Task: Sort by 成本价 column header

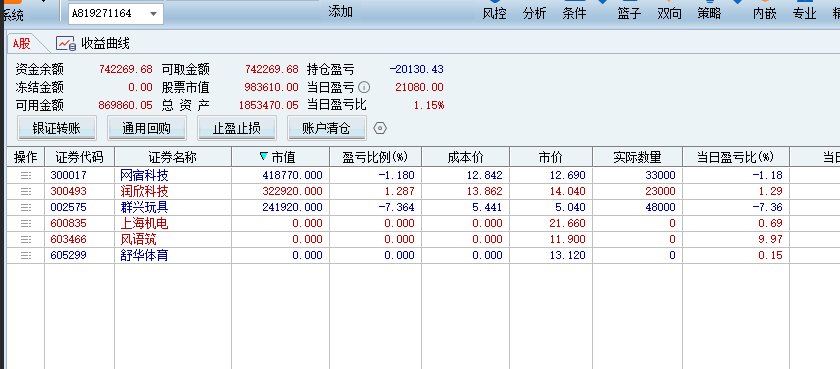Action: [465, 157]
